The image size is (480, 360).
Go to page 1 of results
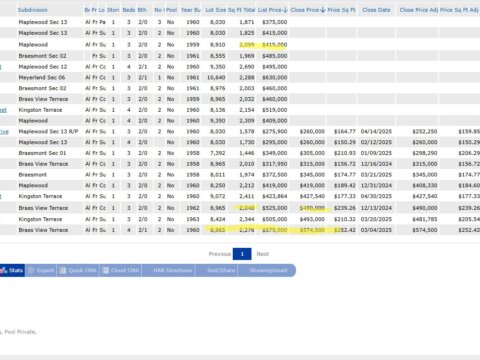pyautogui.click(x=242, y=254)
